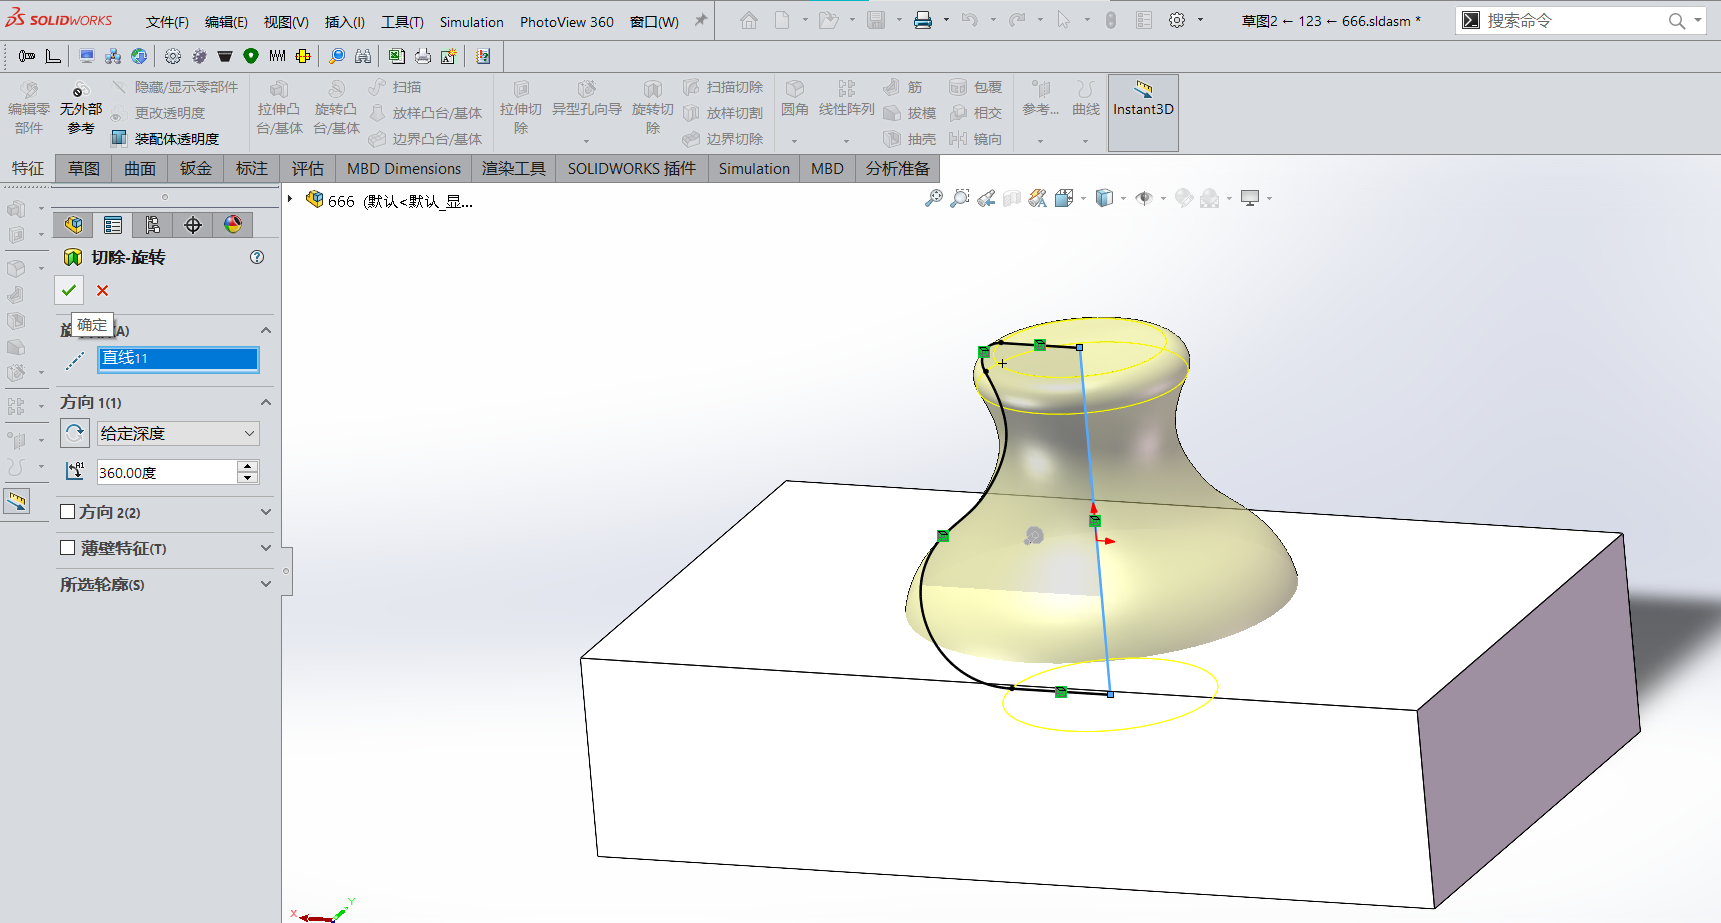The width and height of the screenshot is (1721, 923).
Task: Switch to the 渲染工具 tab
Action: click(513, 168)
